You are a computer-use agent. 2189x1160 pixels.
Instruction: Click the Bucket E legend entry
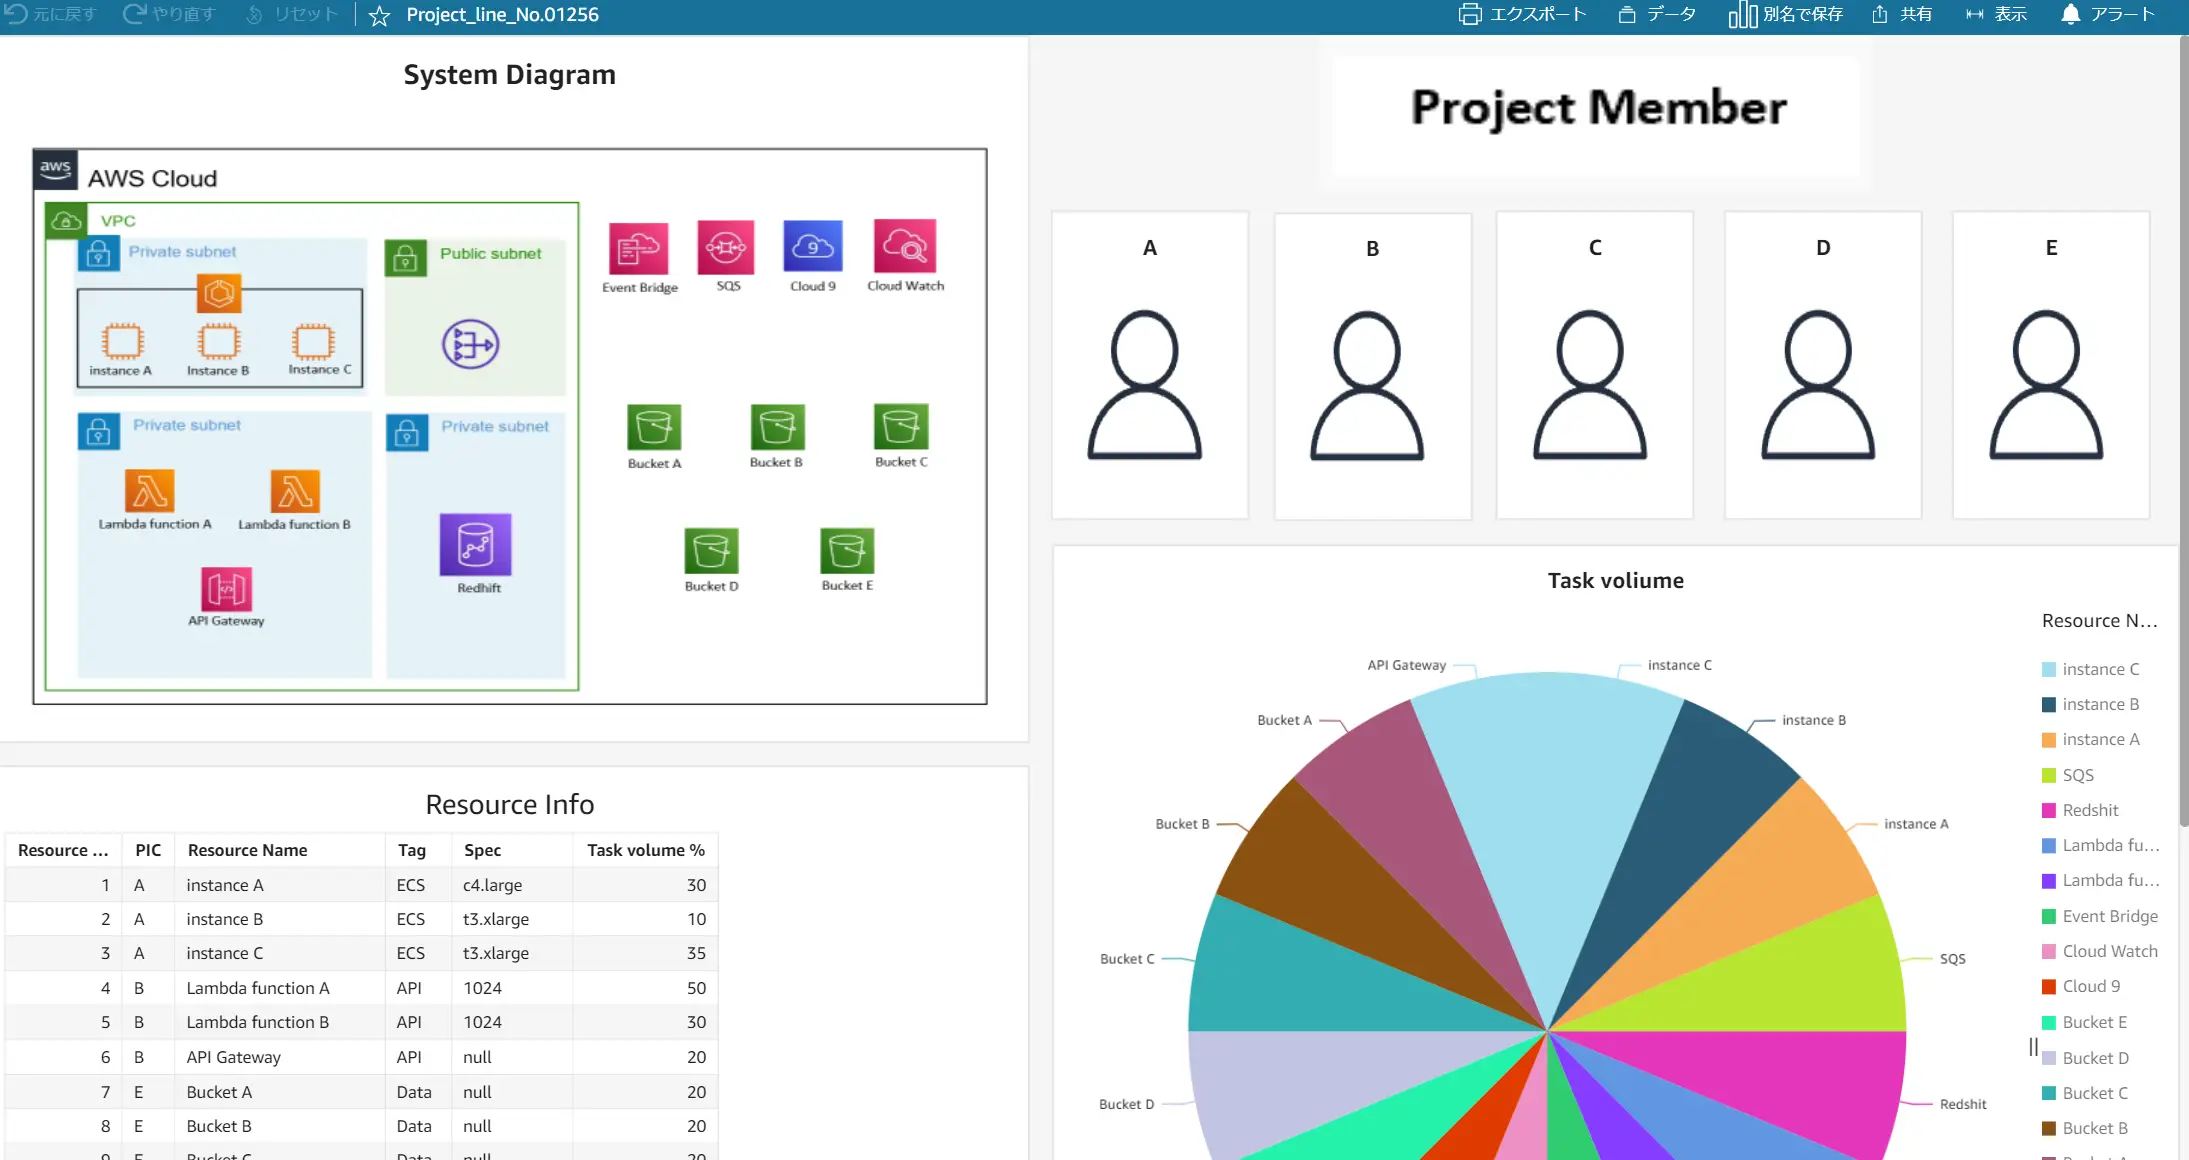pyautogui.click(x=2085, y=1022)
